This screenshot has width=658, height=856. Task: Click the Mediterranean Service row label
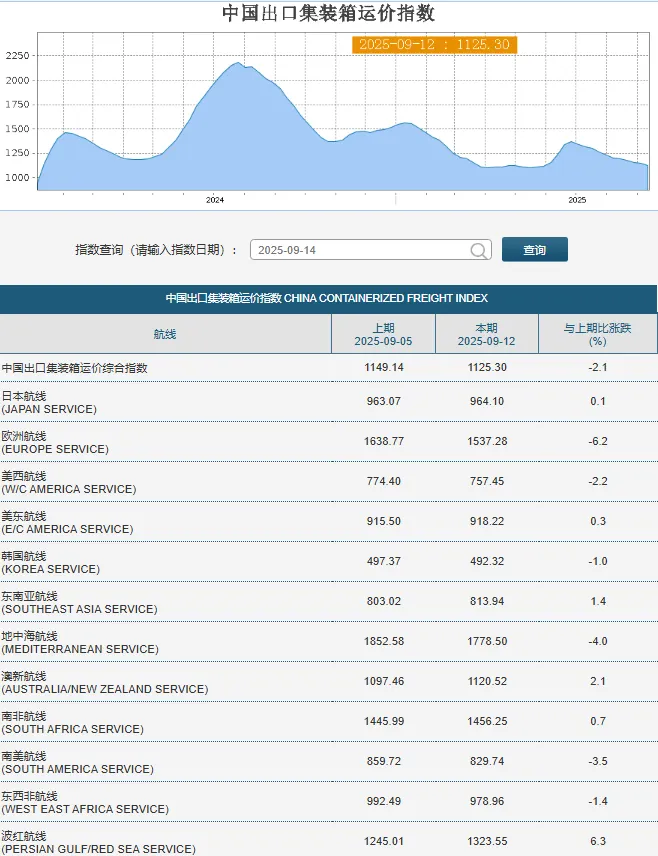[80, 643]
